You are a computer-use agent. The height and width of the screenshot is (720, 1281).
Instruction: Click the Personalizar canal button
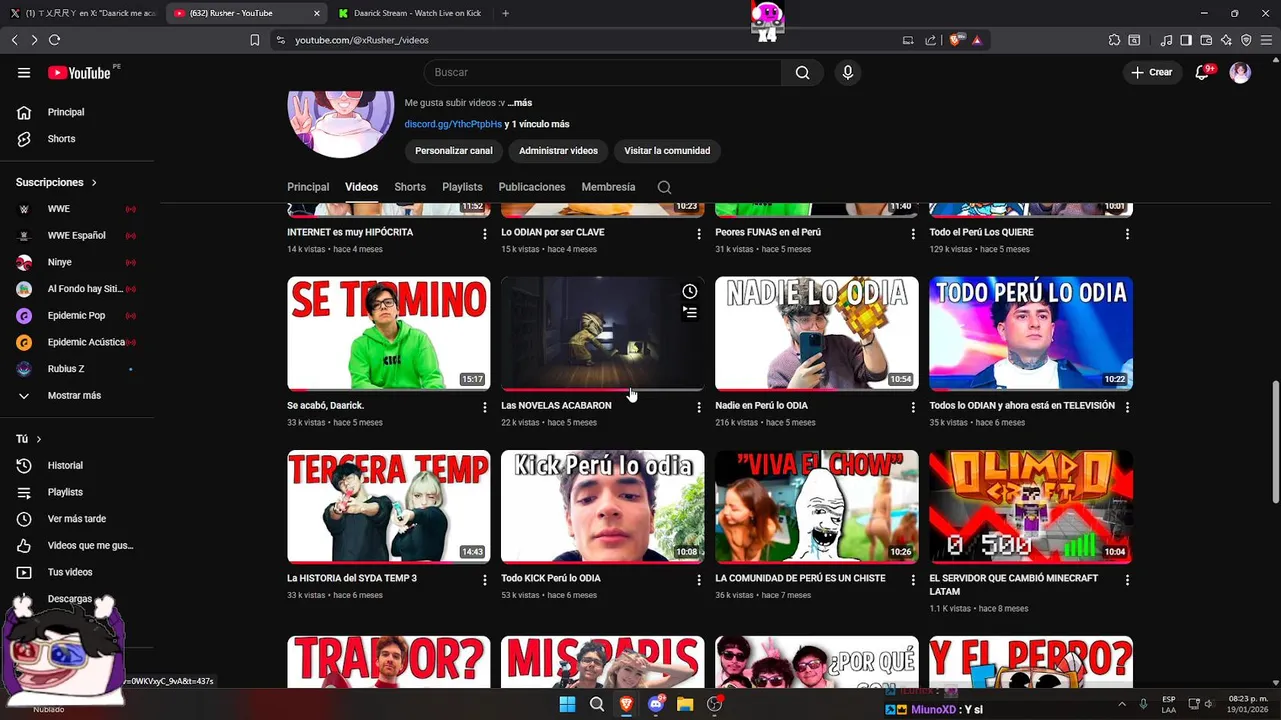click(454, 151)
